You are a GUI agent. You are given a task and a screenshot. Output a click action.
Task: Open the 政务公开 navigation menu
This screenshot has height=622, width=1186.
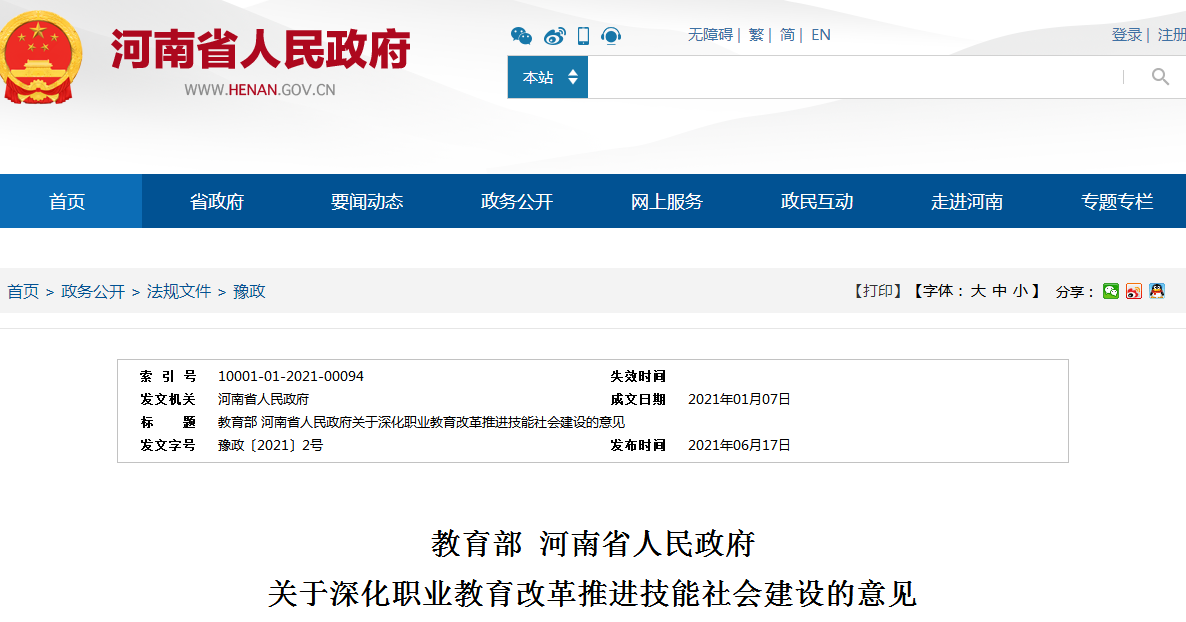[516, 201]
